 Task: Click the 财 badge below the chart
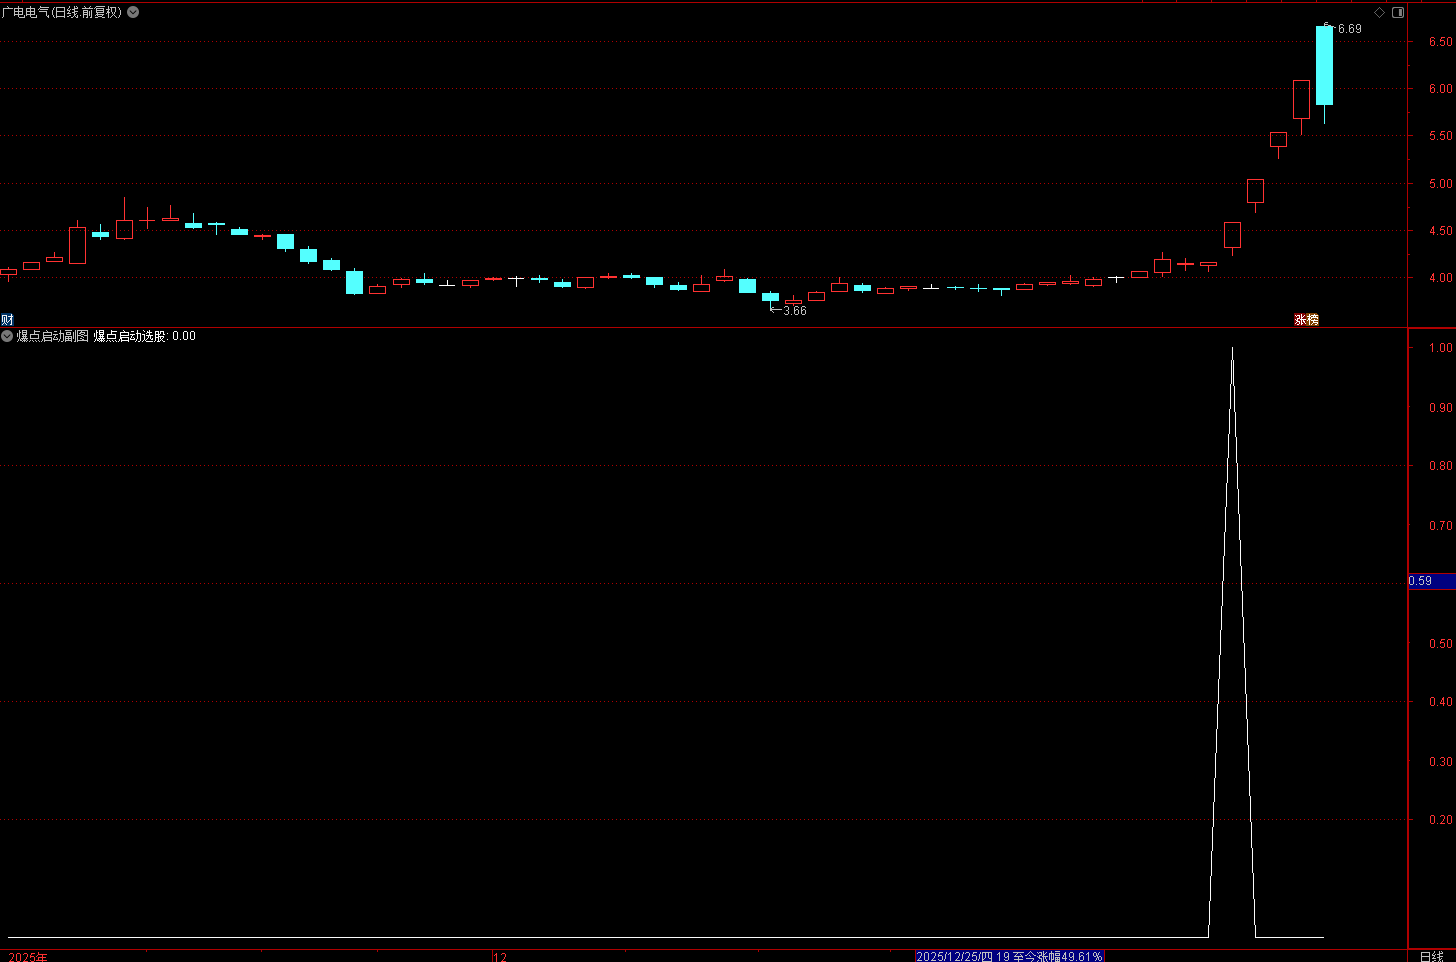pyautogui.click(x=7, y=319)
